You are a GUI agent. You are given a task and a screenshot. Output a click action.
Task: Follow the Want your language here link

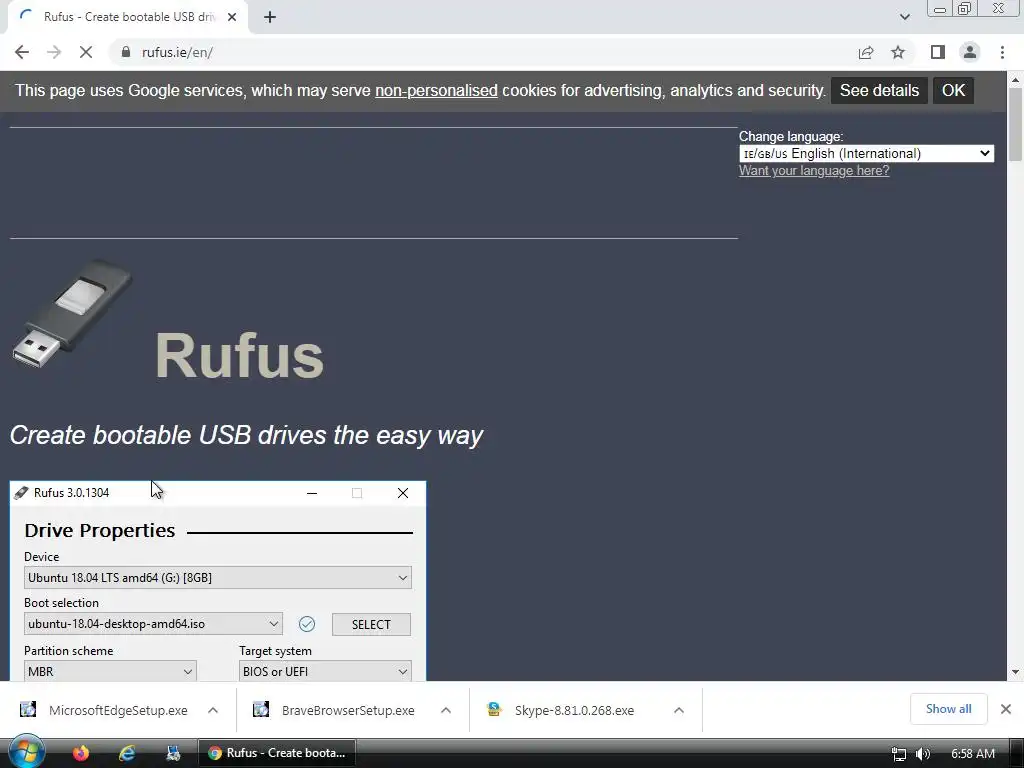click(x=814, y=170)
